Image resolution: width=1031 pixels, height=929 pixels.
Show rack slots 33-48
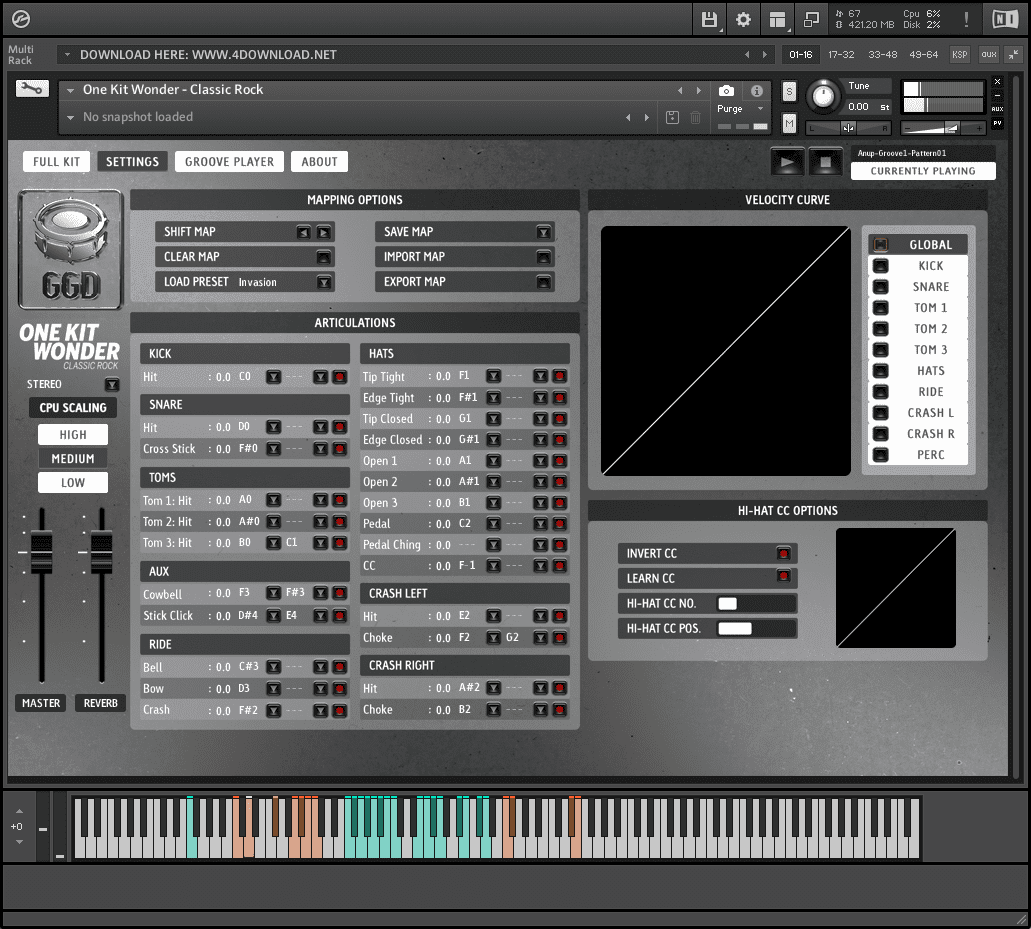pyautogui.click(x=882, y=55)
